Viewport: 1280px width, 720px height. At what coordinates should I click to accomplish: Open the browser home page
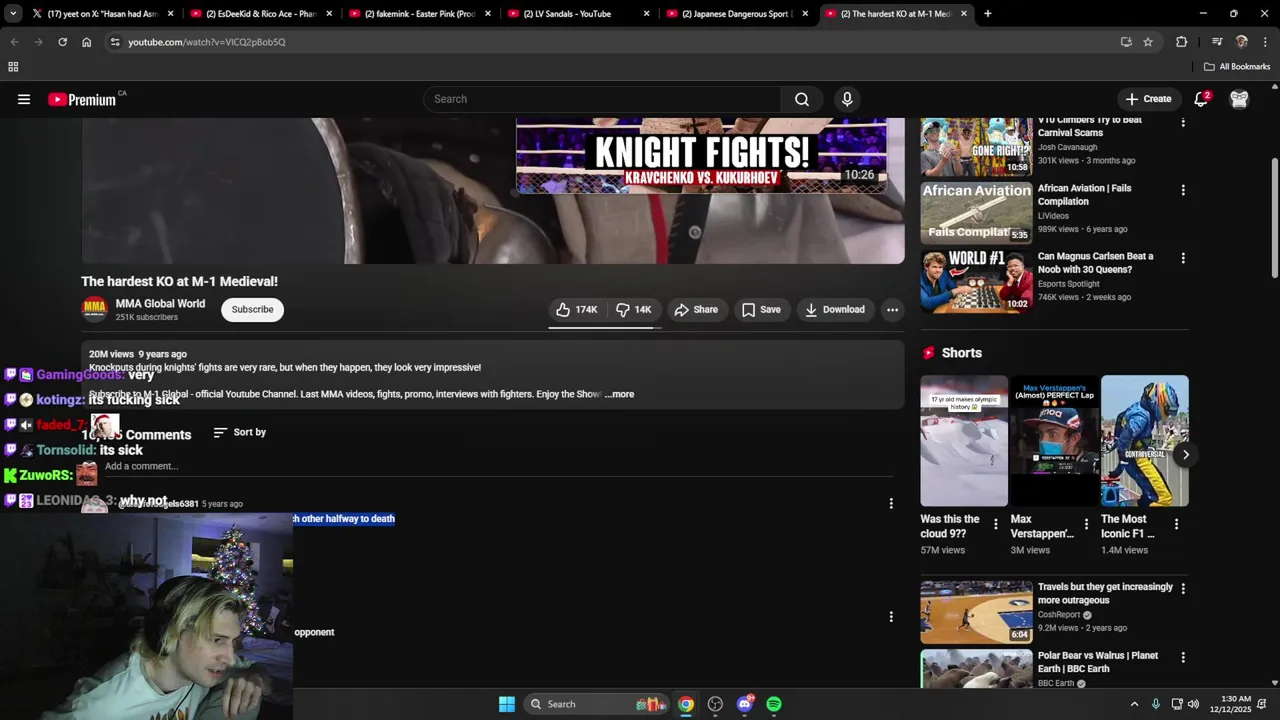coord(87,42)
